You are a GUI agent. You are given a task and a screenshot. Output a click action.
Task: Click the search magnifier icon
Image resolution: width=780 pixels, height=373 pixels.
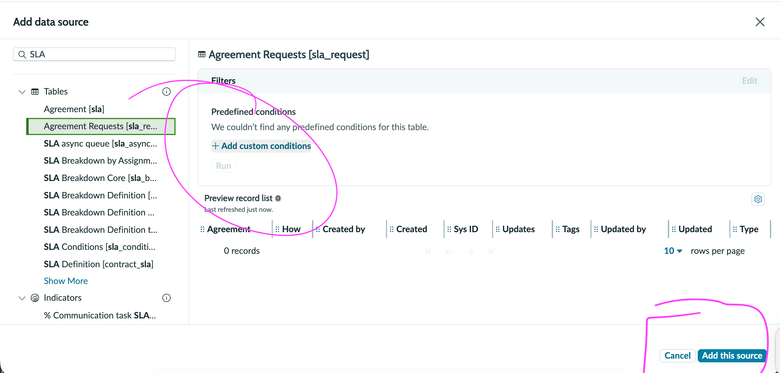22,55
